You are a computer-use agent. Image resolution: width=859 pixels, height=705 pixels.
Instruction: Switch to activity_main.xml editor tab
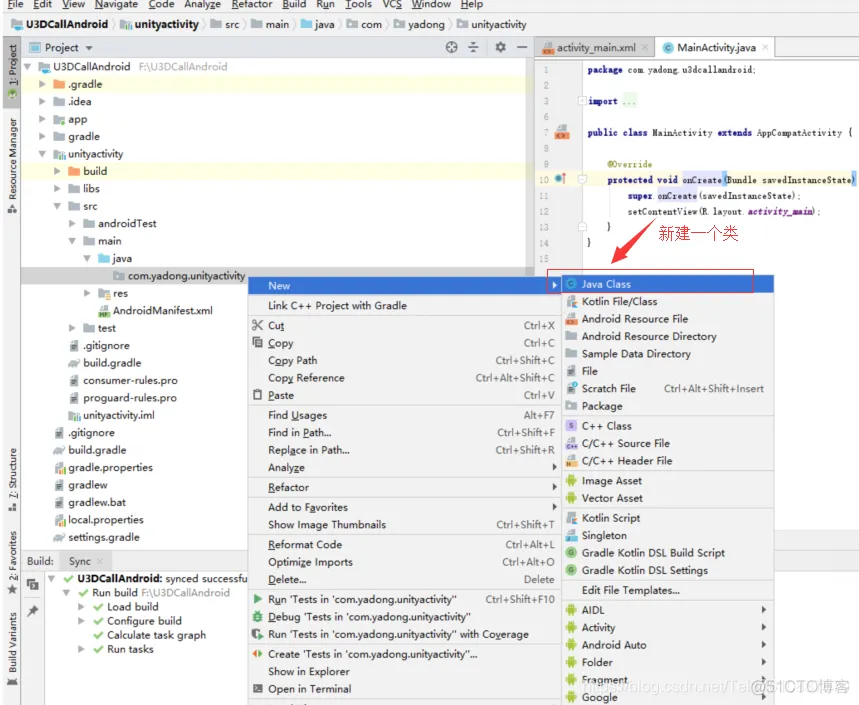click(595, 48)
